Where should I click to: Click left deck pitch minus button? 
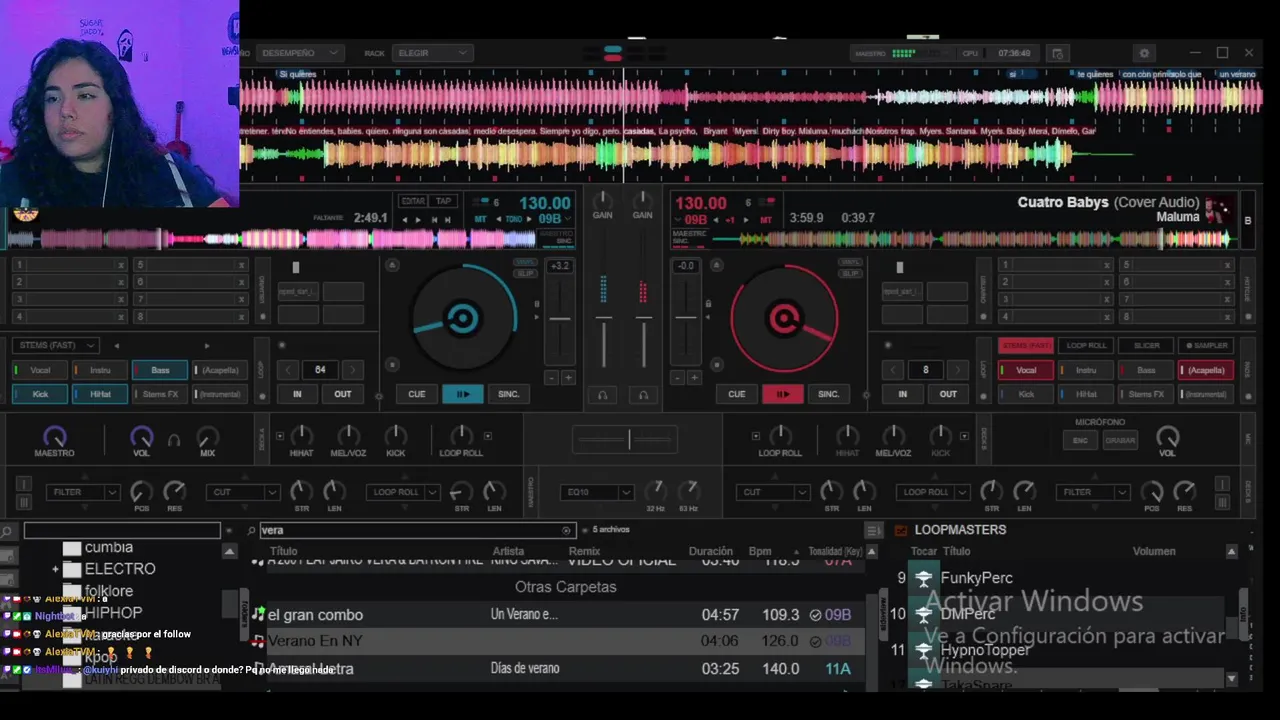[x=551, y=378]
